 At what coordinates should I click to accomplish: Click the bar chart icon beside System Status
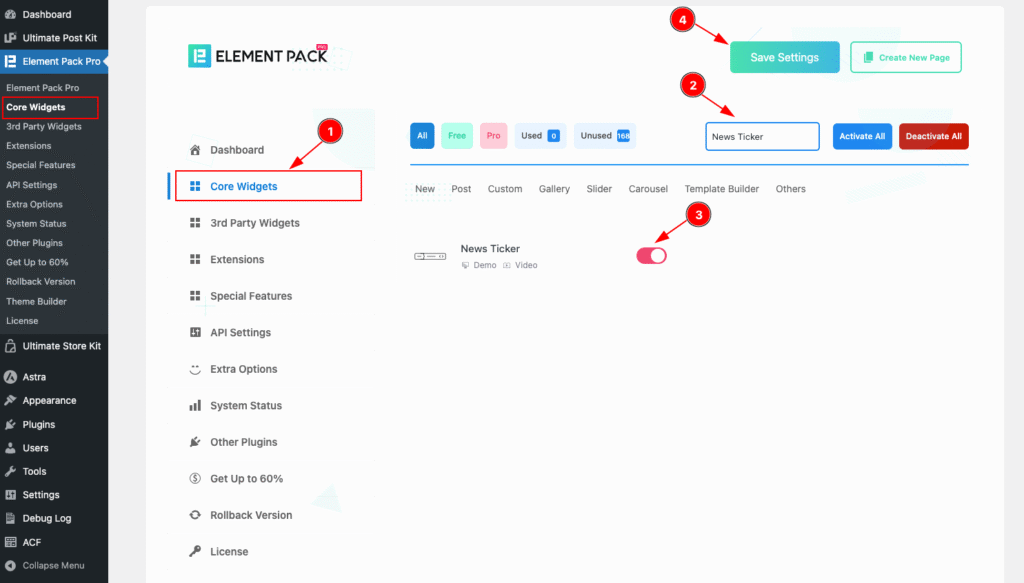tap(195, 405)
